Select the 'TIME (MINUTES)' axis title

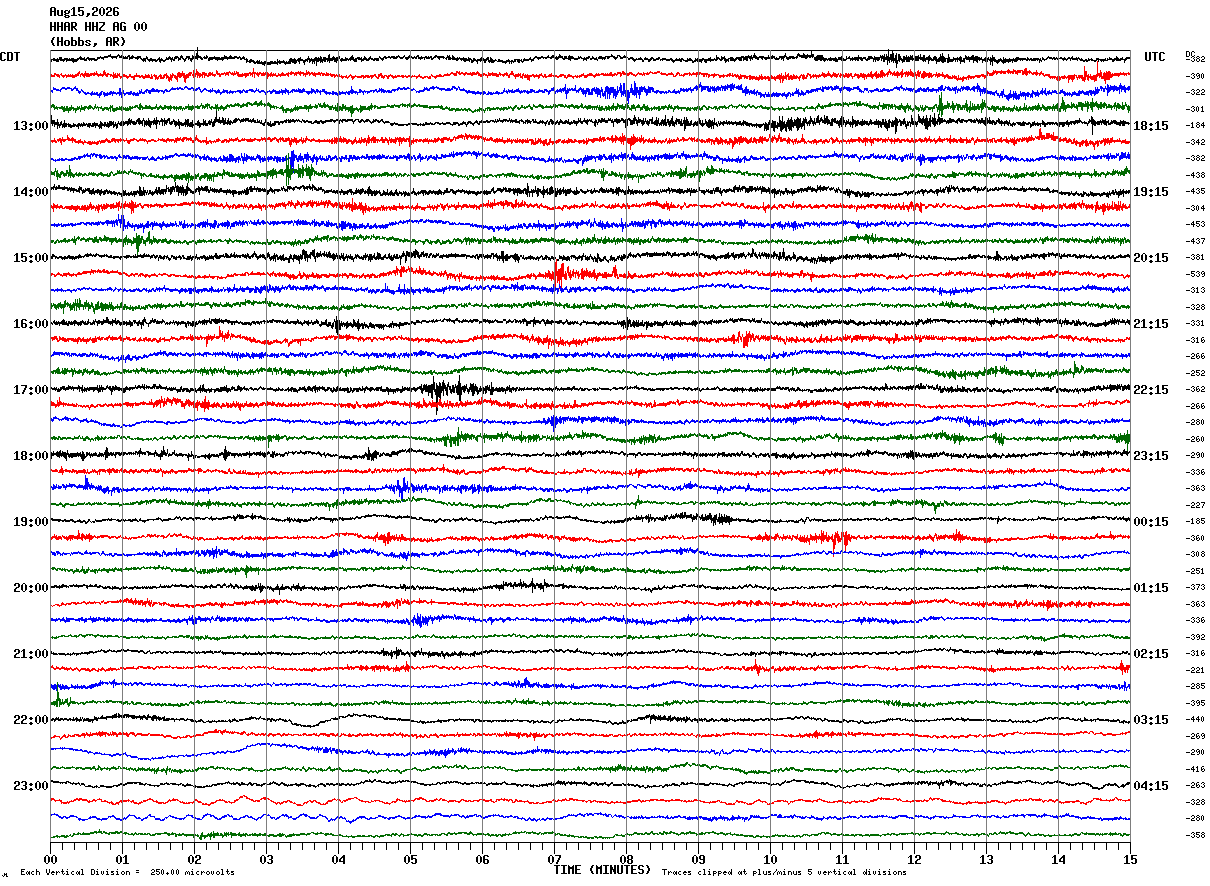pyautogui.click(x=602, y=870)
